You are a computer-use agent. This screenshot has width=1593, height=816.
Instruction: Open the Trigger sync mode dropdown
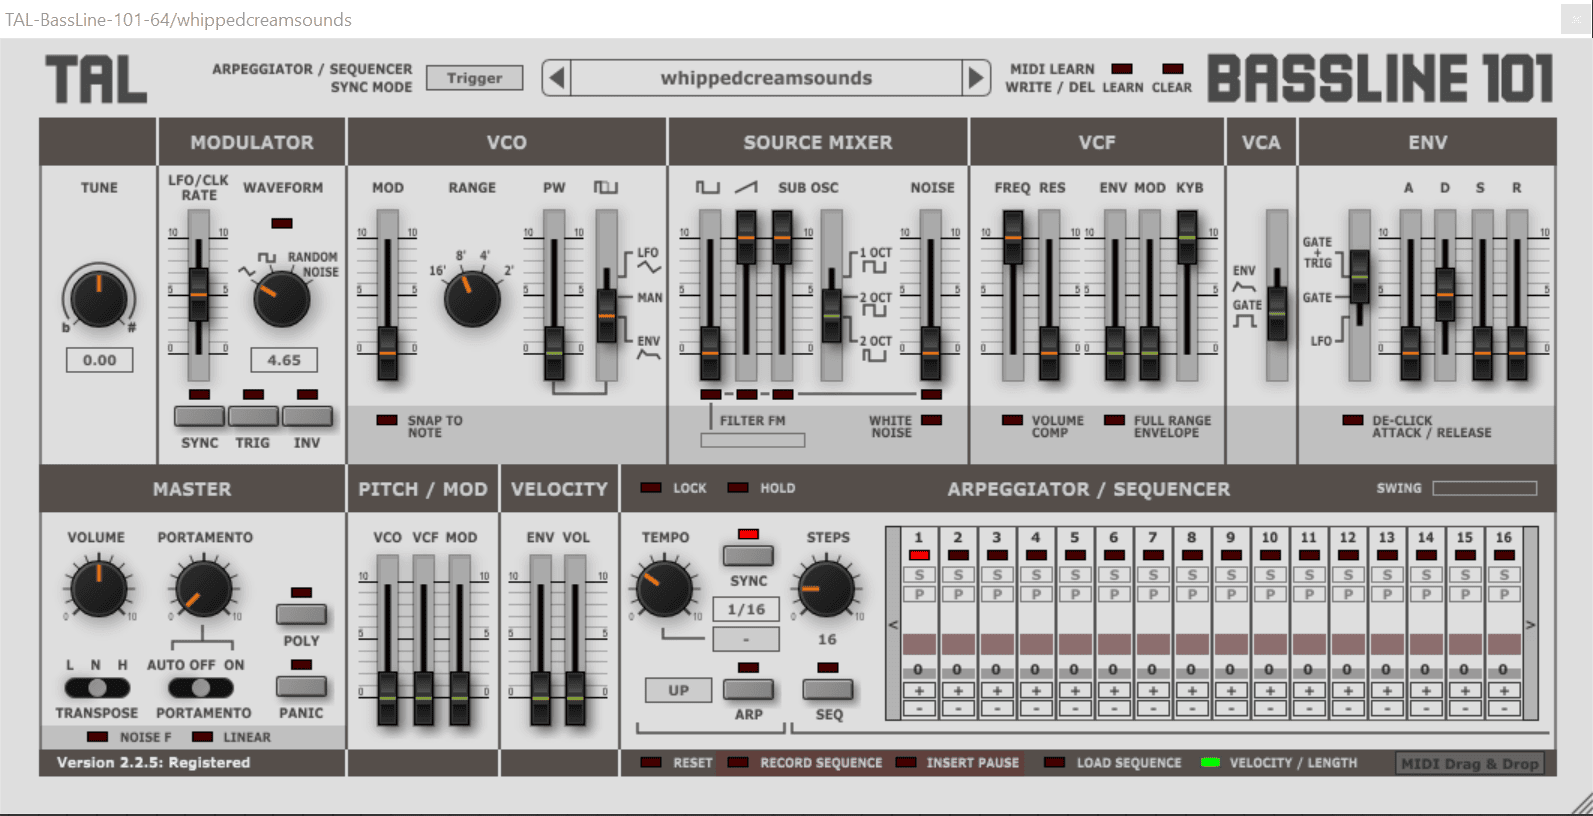click(474, 78)
